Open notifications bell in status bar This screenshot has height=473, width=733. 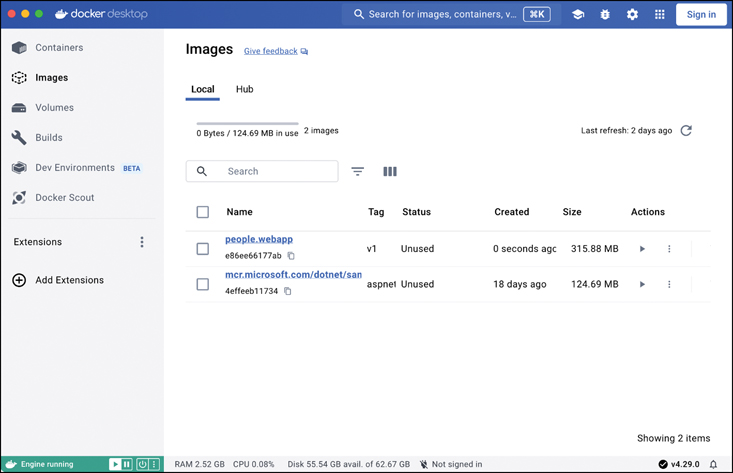(713, 464)
